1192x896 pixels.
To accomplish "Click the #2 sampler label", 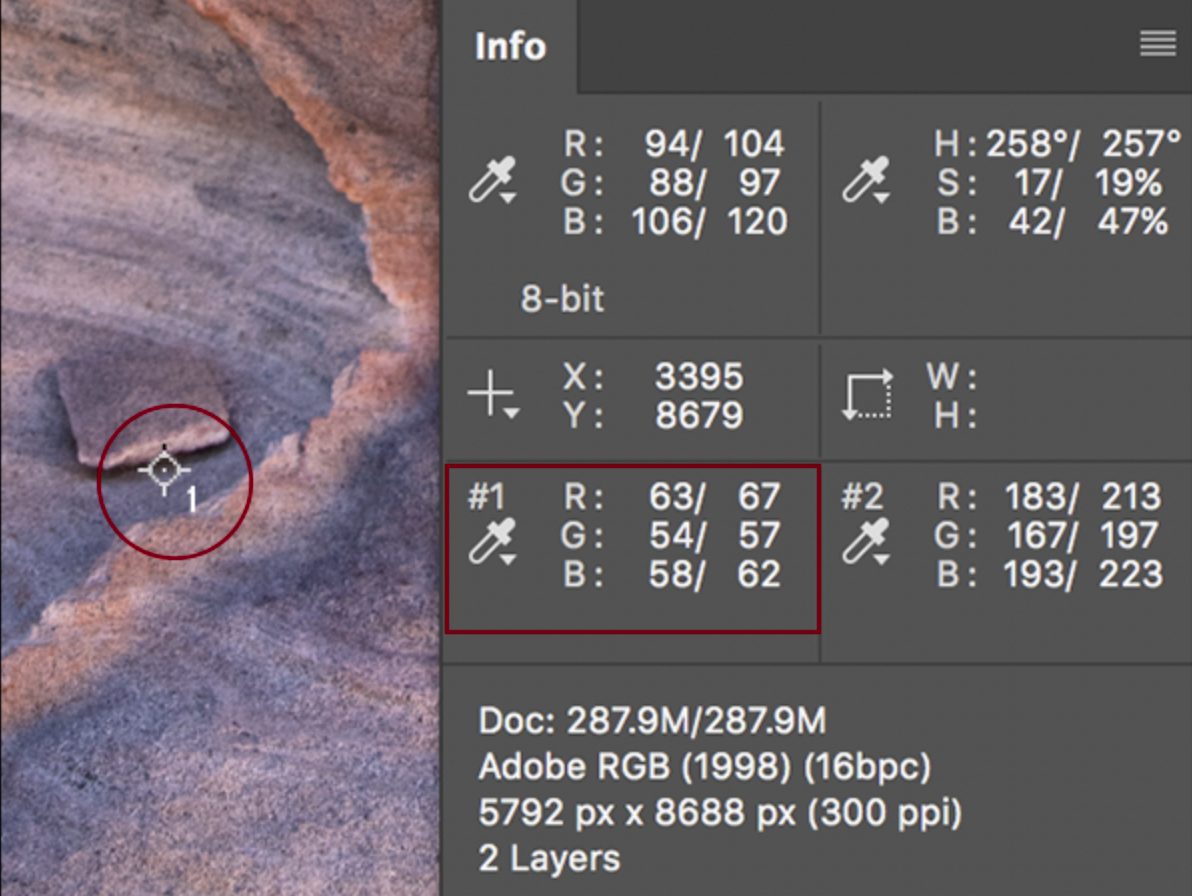I will (862, 497).
